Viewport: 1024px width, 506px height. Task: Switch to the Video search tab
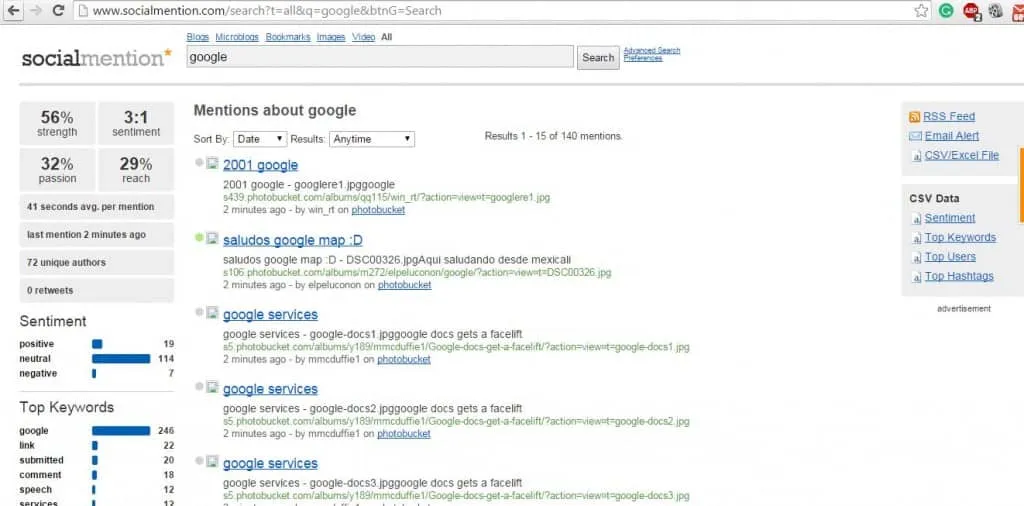(x=364, y=37)
